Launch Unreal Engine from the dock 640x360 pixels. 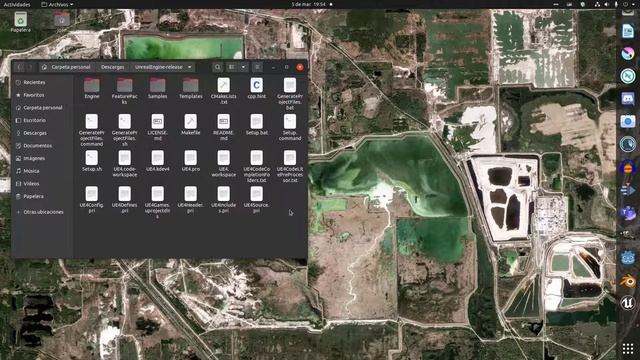coord(628,303)
